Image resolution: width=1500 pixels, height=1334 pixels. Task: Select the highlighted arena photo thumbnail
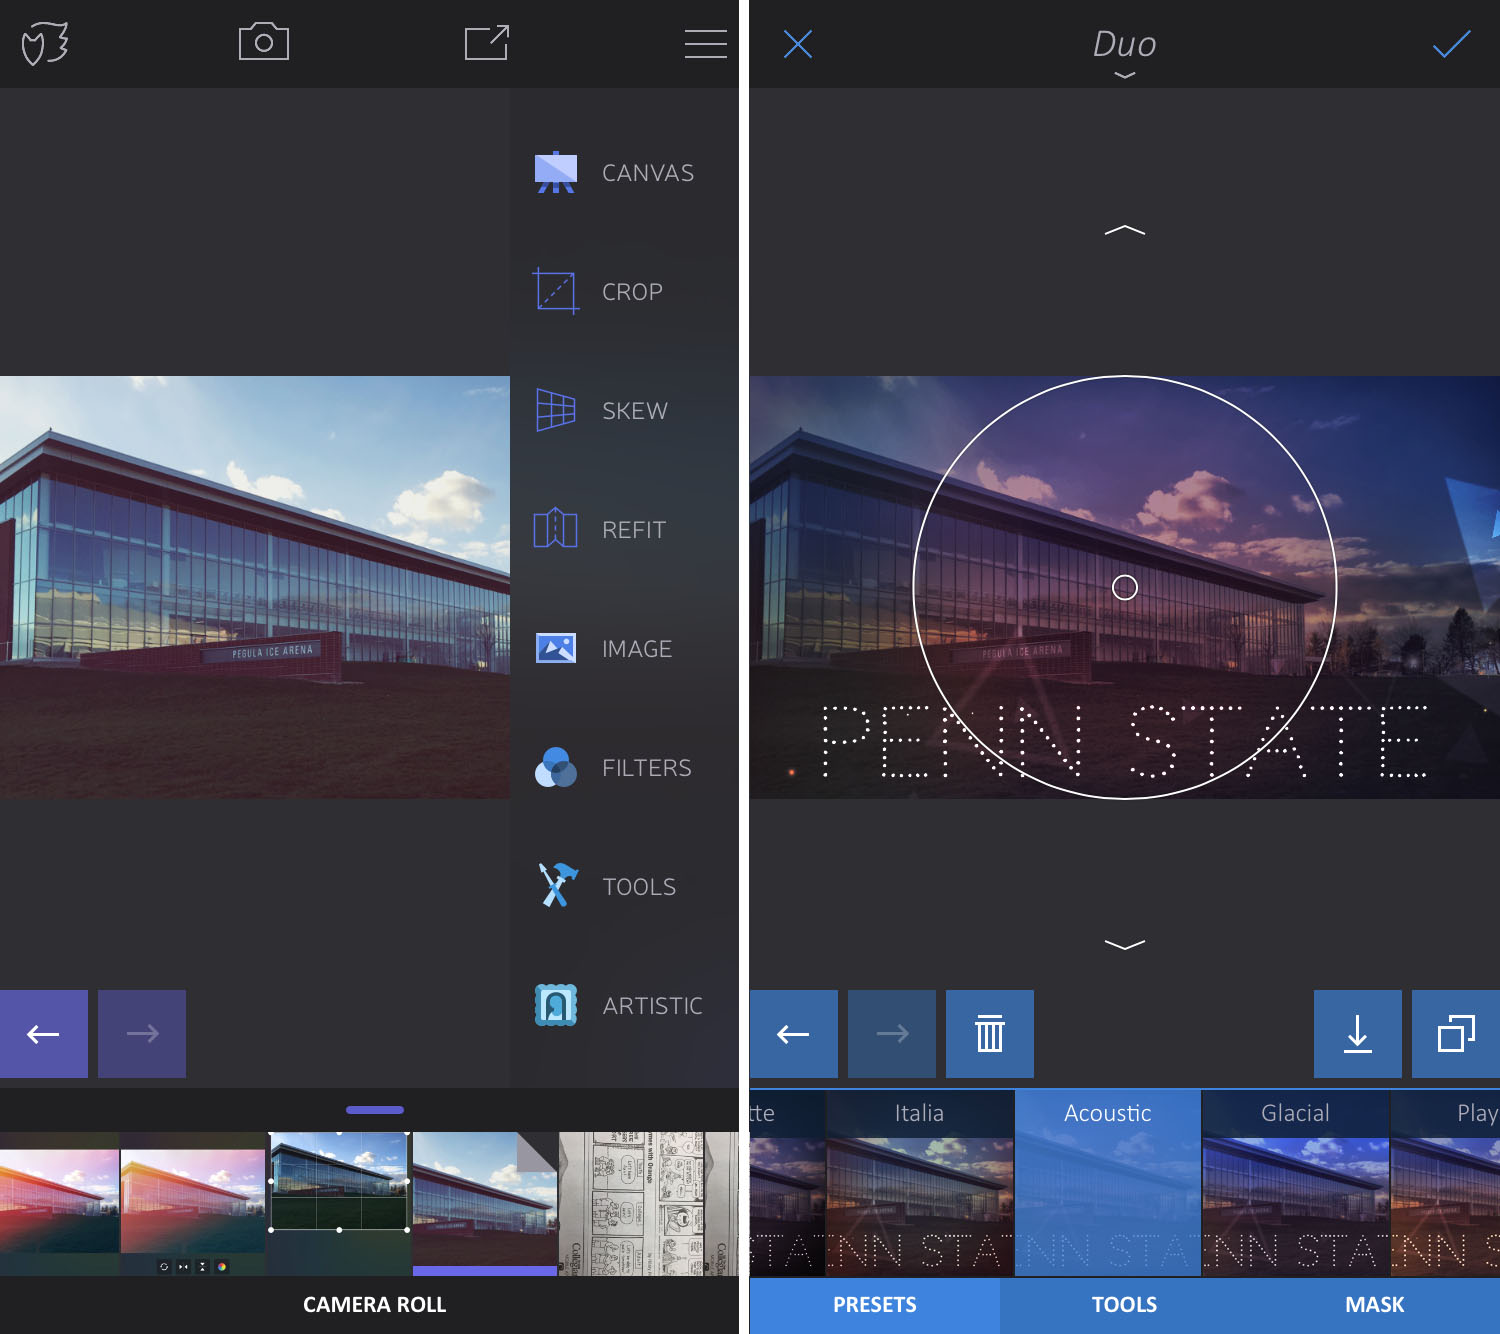tap(485, 1204)
